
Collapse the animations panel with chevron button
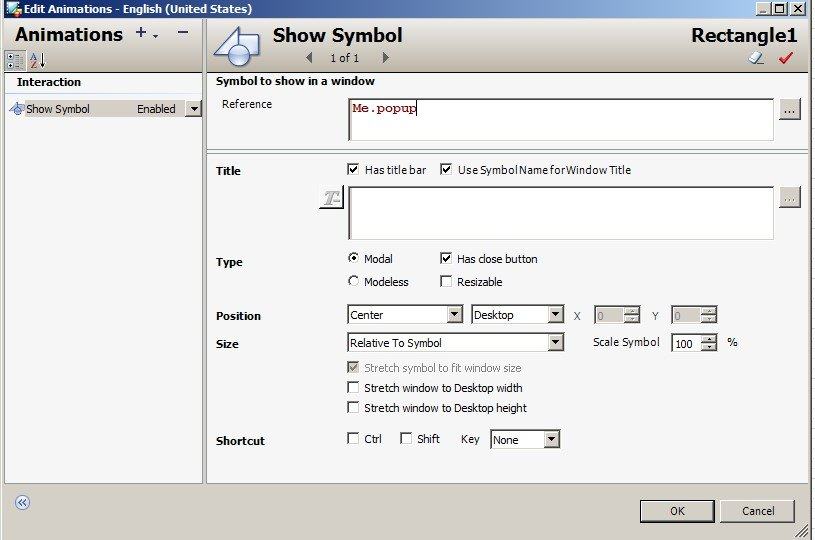coord(22,502)
